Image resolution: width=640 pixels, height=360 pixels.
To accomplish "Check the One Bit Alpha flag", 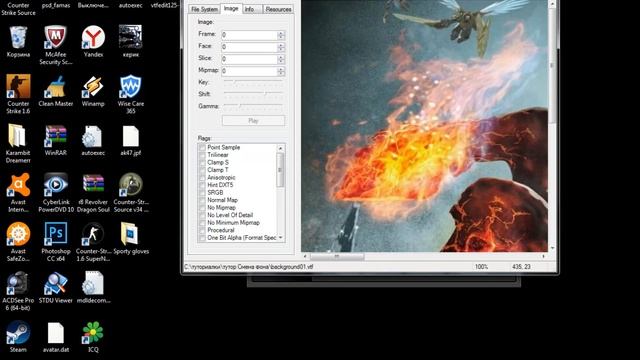I will (202, 238).
